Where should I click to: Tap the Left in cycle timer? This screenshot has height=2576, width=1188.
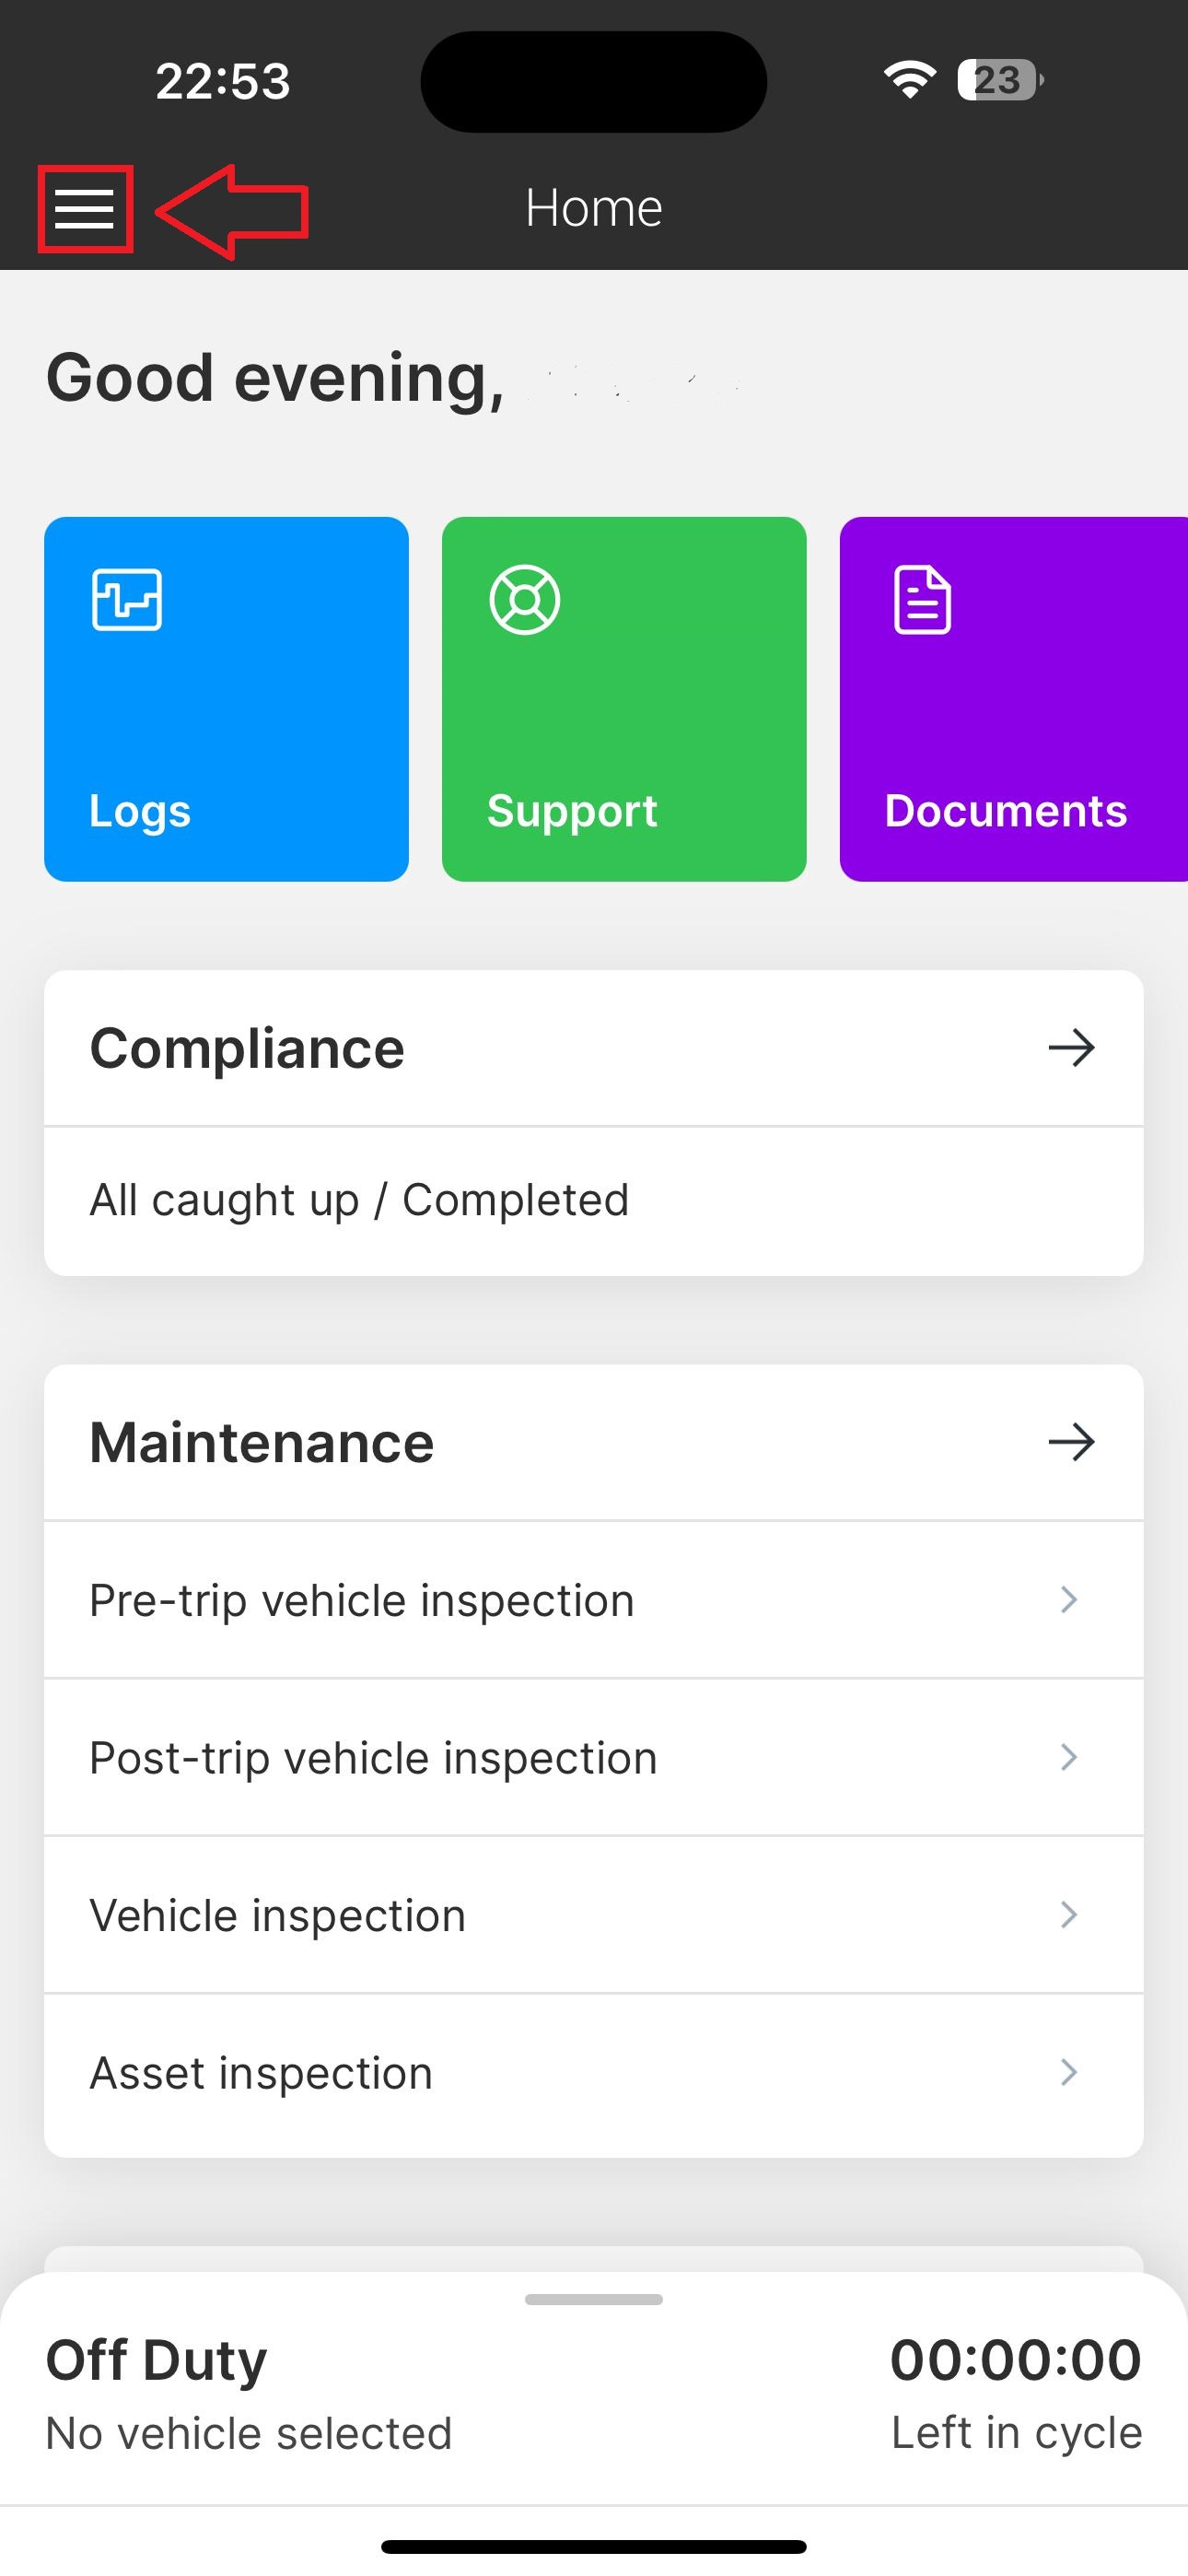[x=1015, y=2361]
